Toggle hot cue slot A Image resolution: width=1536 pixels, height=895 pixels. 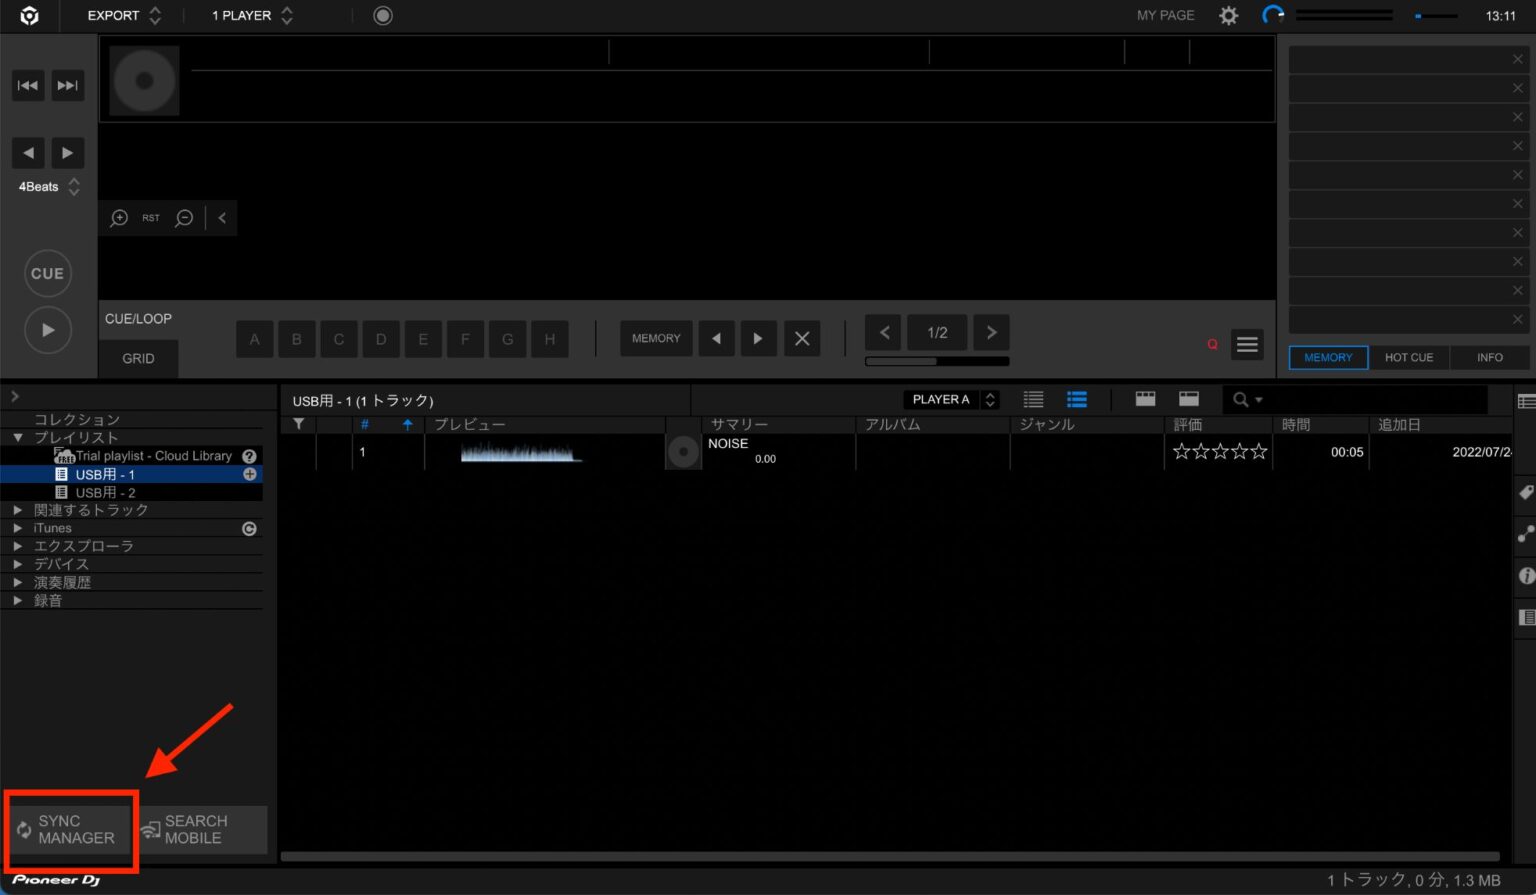click(254, 339)
